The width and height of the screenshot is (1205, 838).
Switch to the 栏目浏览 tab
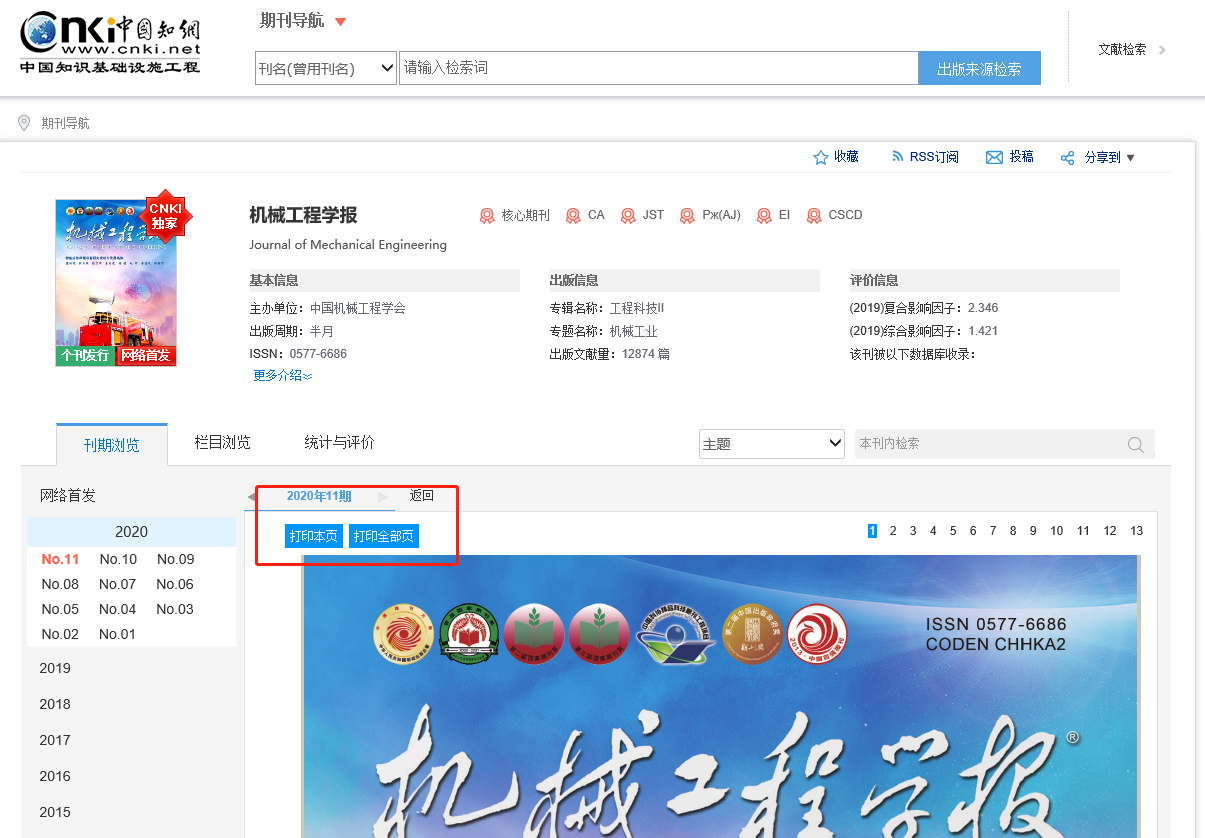point(222,442)
